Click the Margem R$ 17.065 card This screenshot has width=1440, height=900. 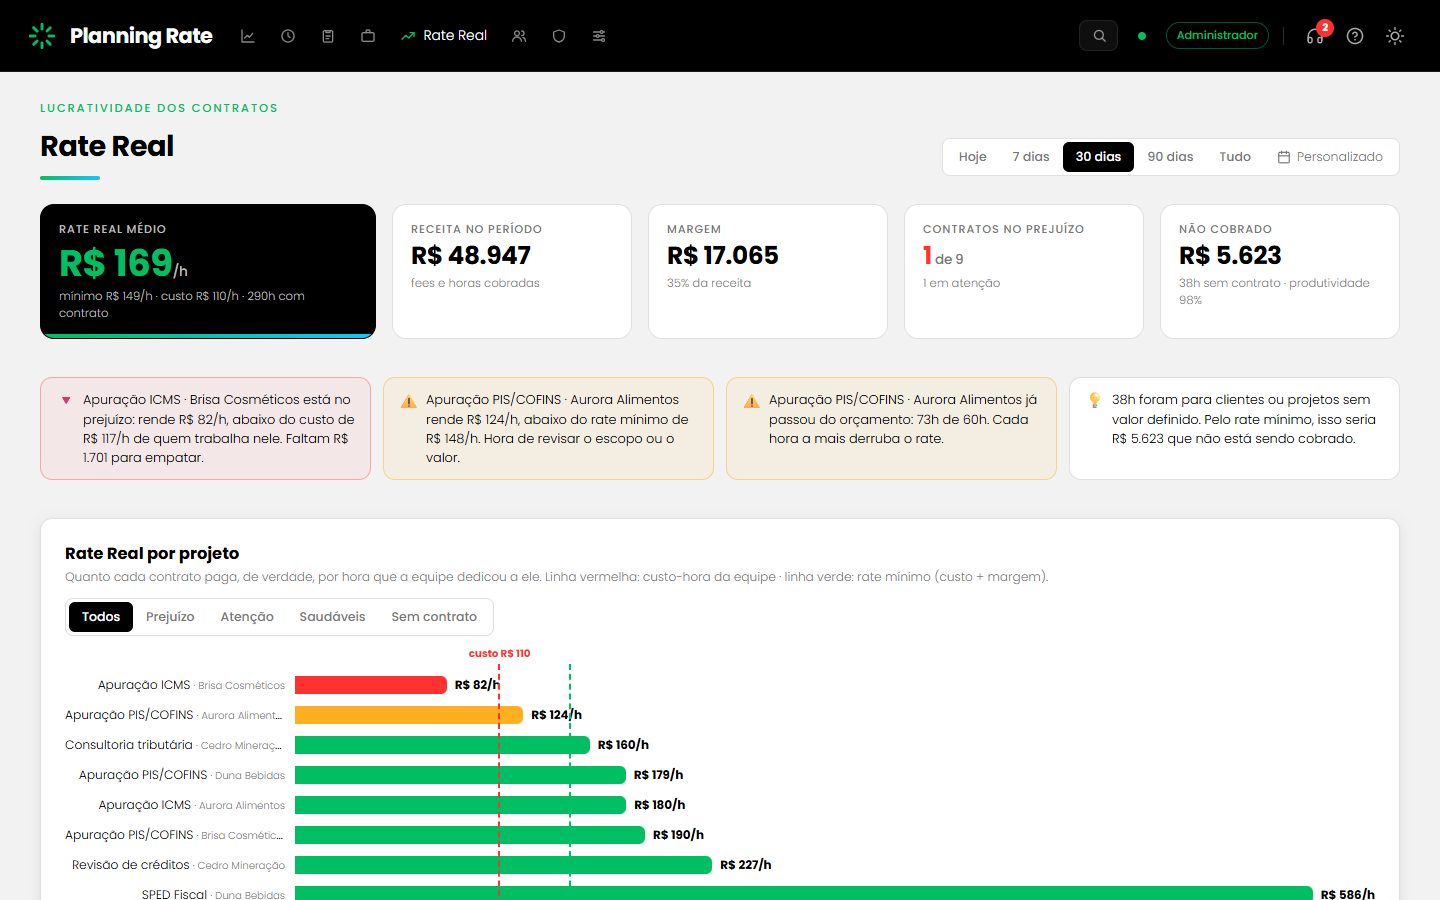(768, 272)
